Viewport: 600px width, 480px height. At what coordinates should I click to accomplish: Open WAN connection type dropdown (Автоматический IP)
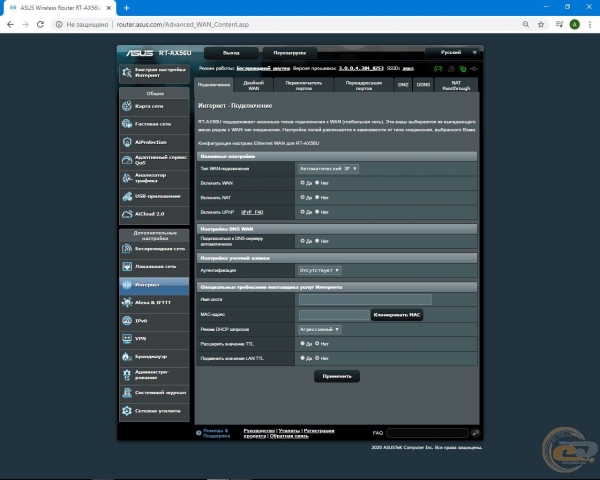pos(328,168)
